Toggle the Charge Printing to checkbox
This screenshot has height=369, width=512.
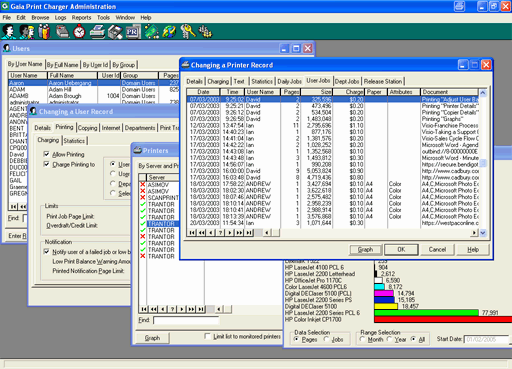click(47, 164)
